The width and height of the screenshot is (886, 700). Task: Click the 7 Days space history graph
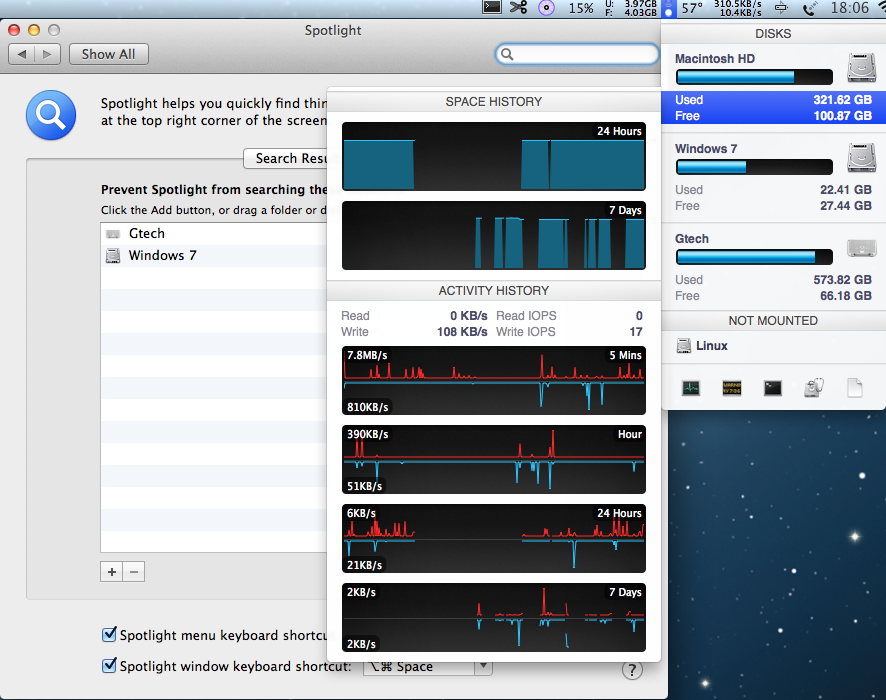pos(494,236)
